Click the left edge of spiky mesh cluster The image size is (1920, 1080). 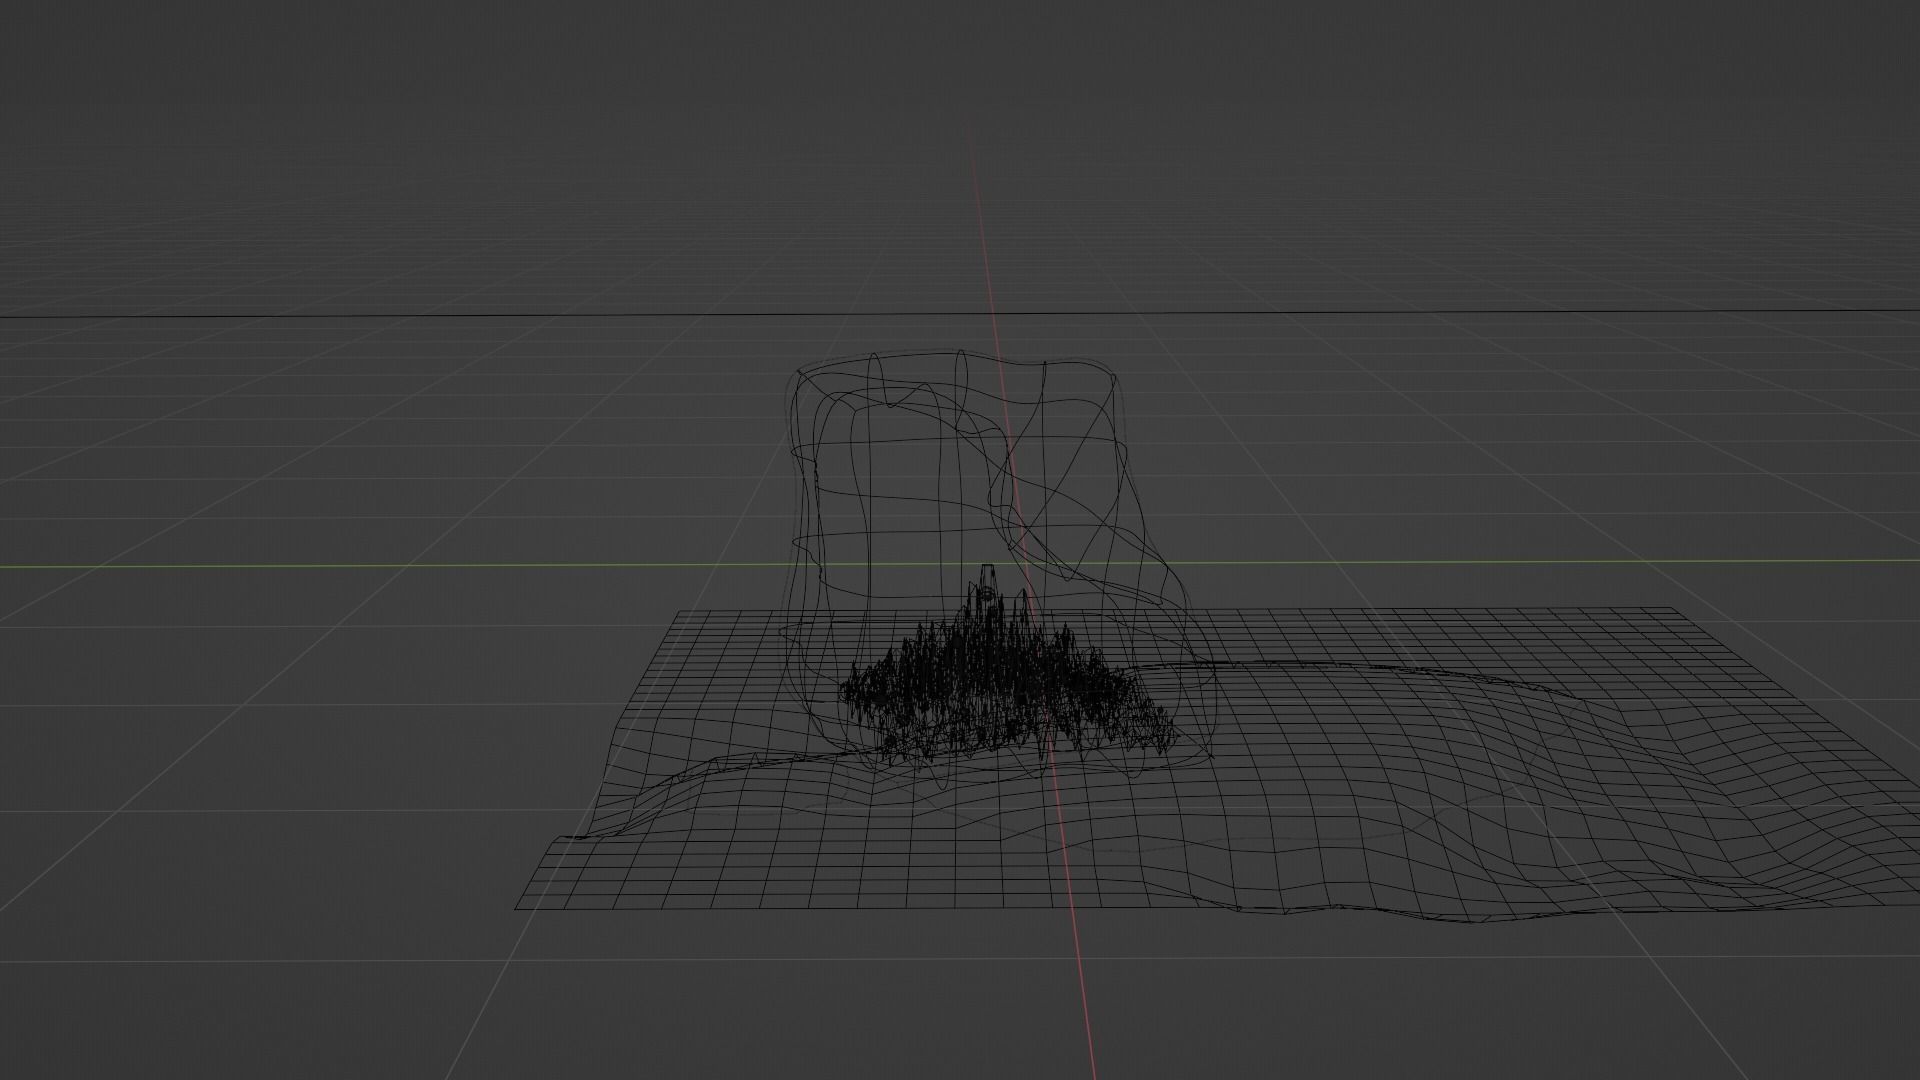[x=845, y=690]
